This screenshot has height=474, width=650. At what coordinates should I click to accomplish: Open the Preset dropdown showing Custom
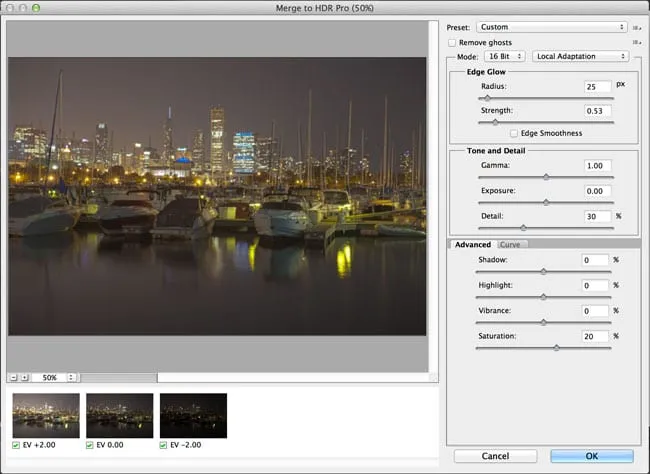(x=551, y=27)
